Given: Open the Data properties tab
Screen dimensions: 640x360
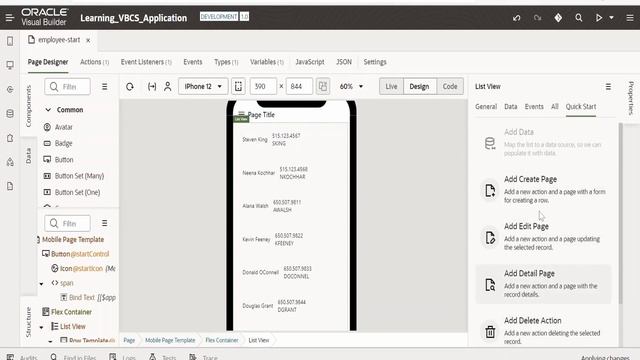Looking at the screenshot, I should coord(511,107).
